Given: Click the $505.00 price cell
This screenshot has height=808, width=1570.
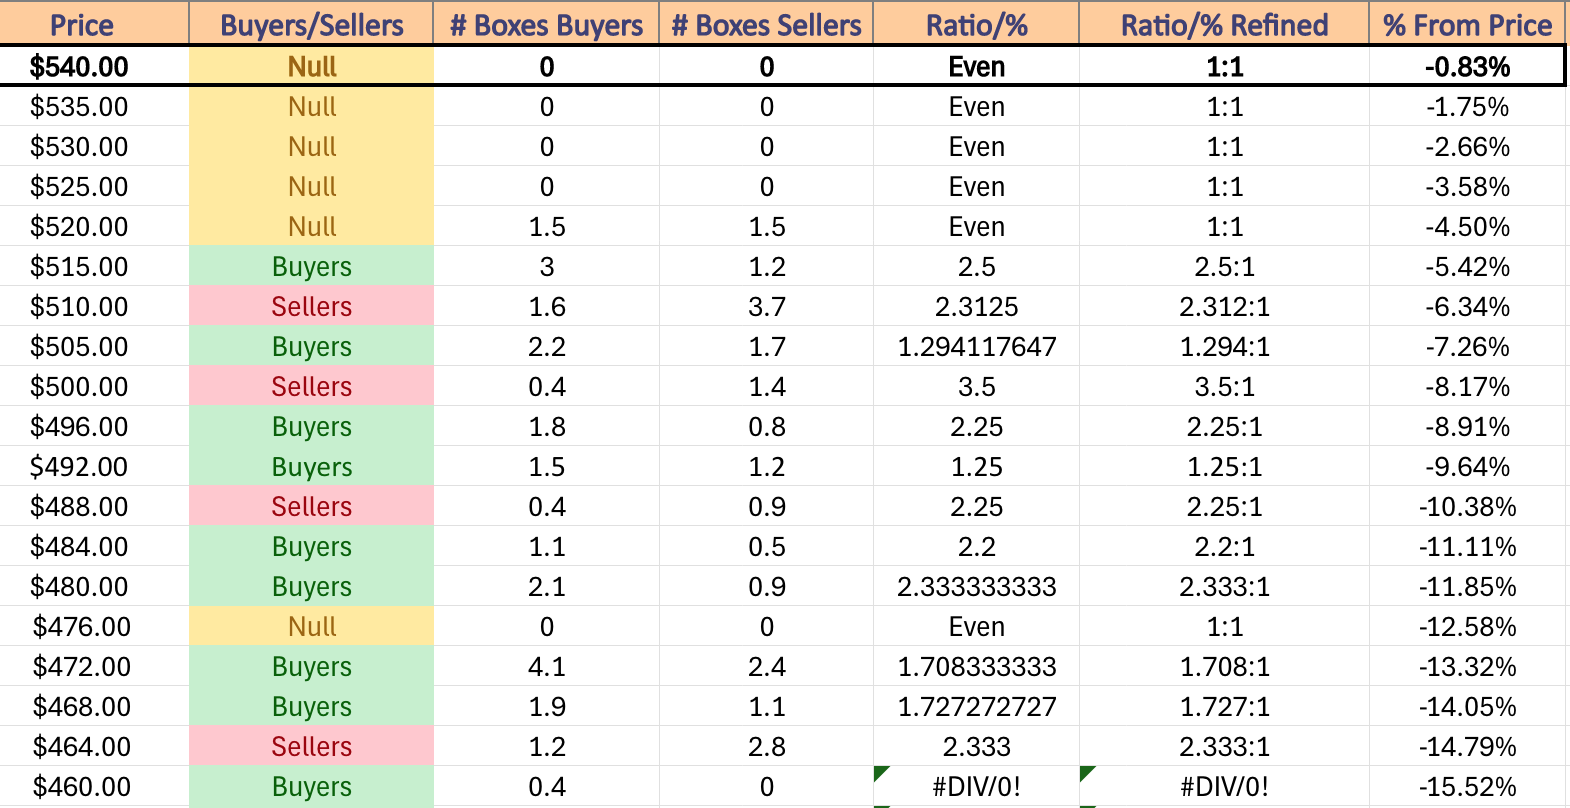Looking at the screenshot, I should (x=94, y=346).
